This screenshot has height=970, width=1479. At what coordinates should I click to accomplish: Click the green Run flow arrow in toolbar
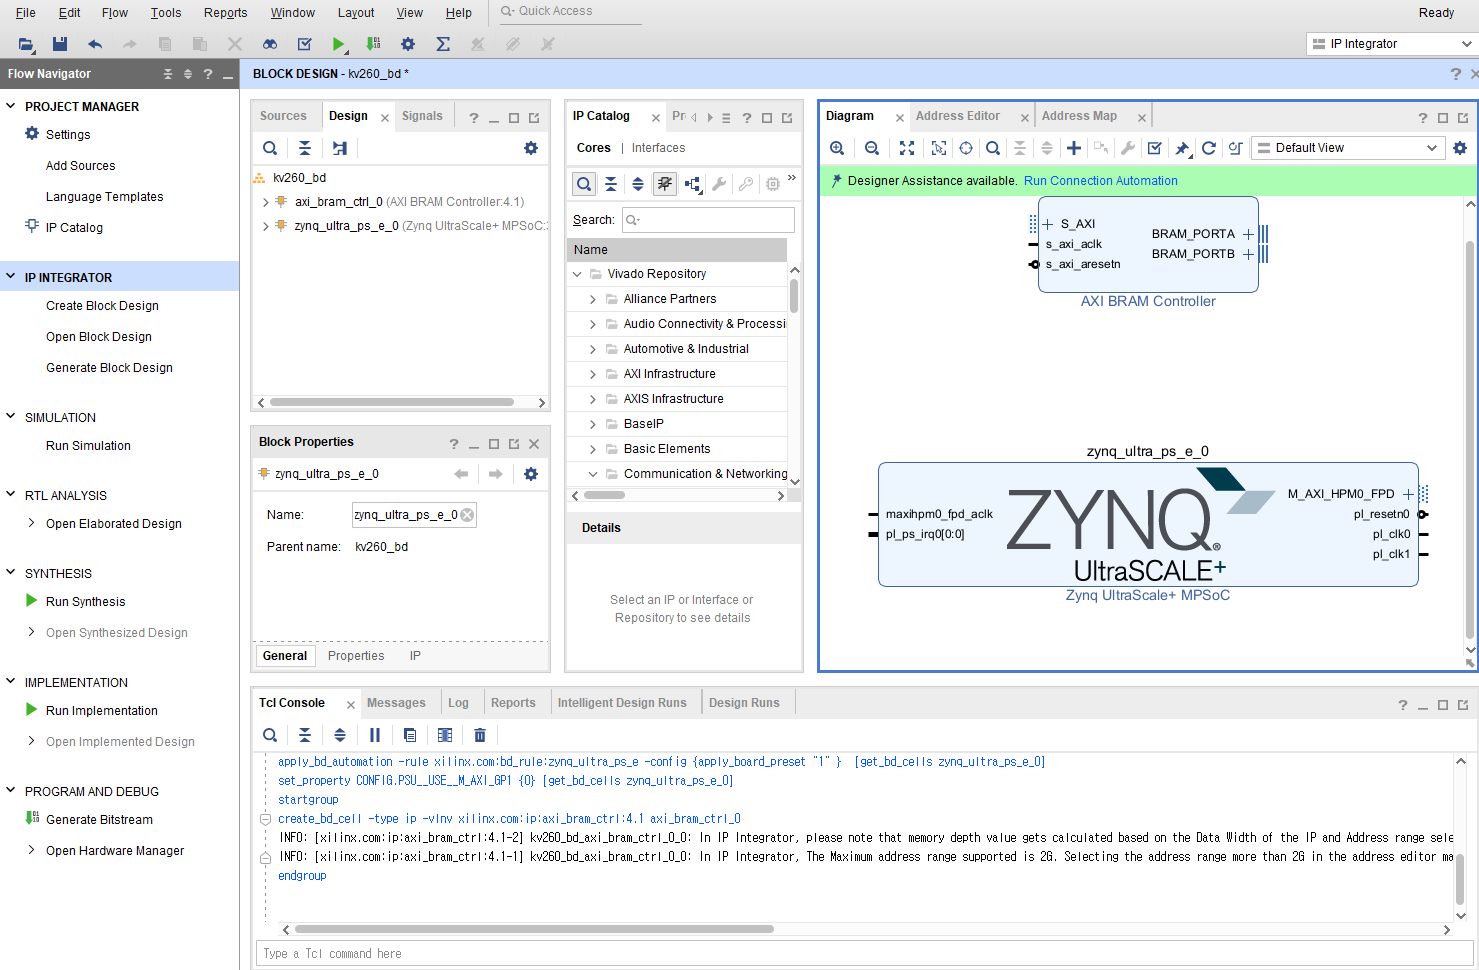(x=340, y=44)
